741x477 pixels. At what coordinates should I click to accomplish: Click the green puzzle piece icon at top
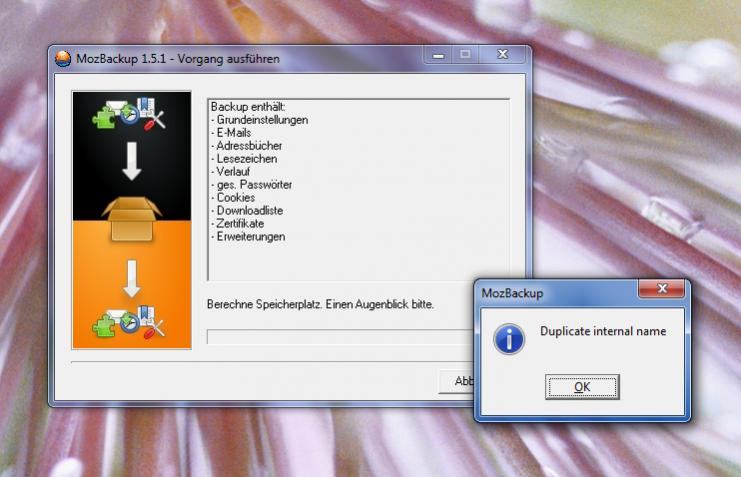click(104, 118)
